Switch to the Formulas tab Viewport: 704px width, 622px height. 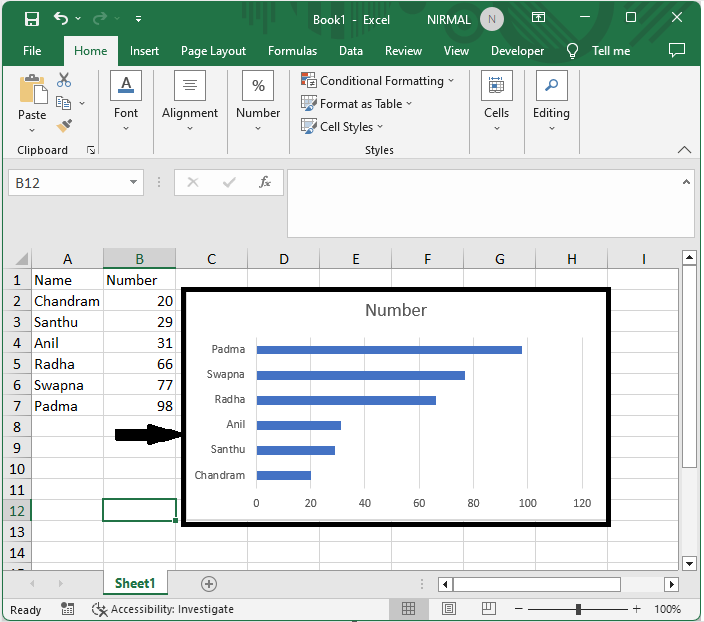[x=292, y=51]
